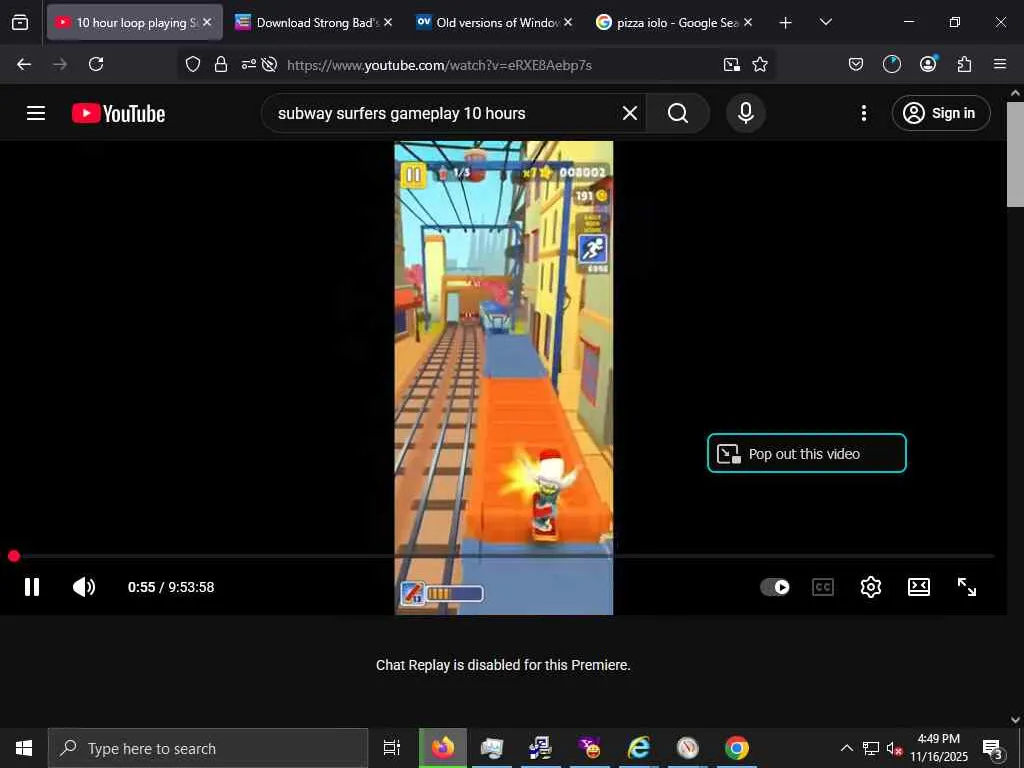Toggle closed captions CC button
The height and width of the screenshot is (768, 1024).
[823, 587]
